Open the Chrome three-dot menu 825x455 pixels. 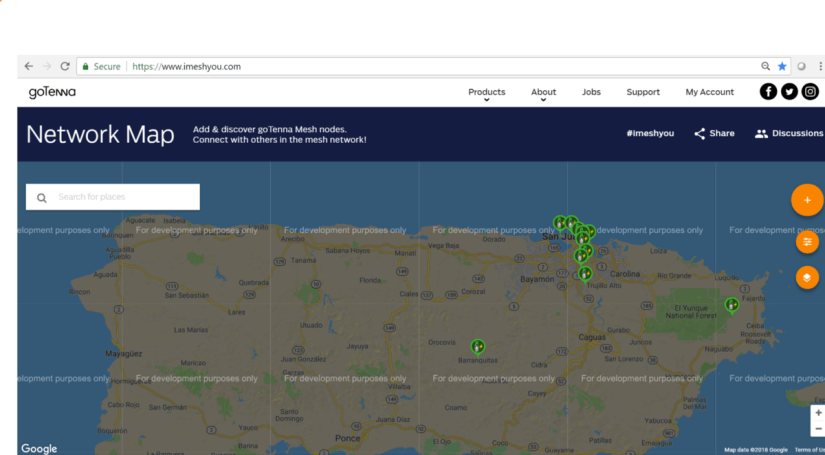tap(819, 66)
